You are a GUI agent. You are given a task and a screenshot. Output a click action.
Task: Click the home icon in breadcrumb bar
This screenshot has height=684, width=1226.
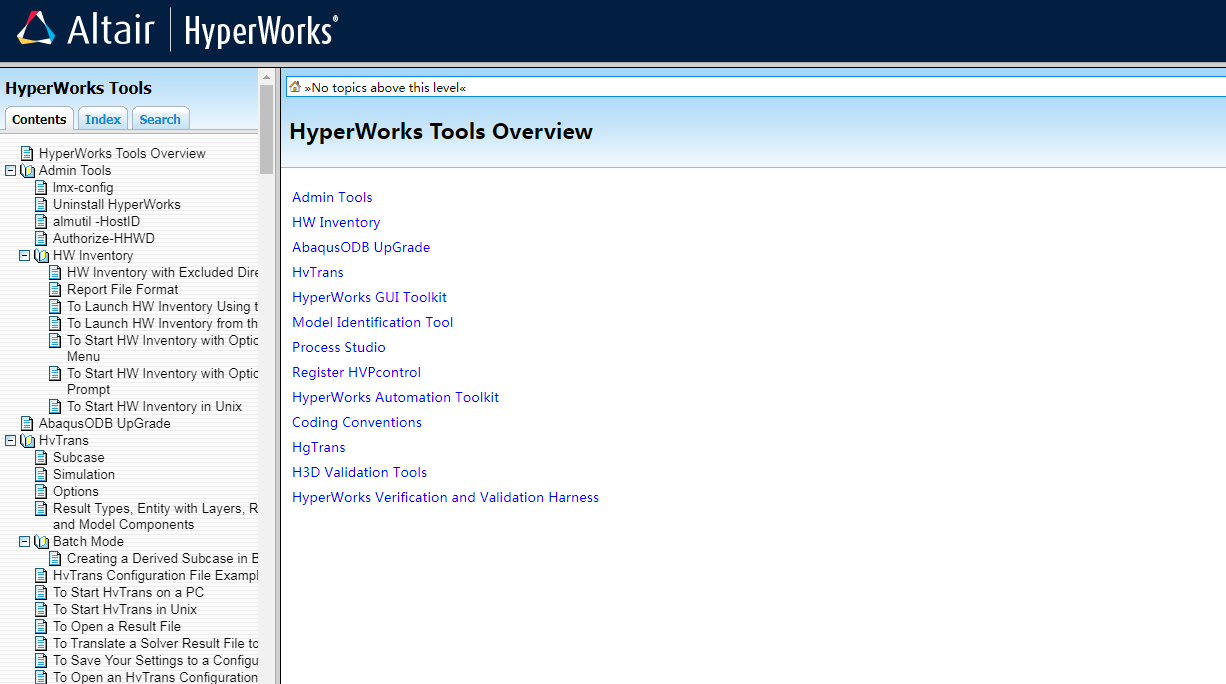[295, 87]
